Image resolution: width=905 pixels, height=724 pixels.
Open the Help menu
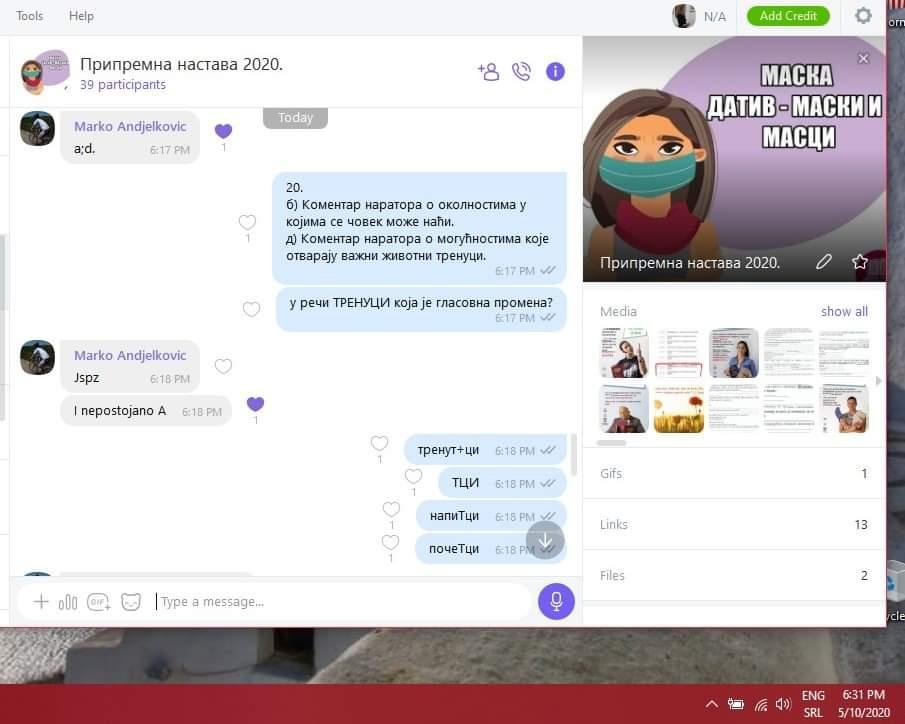(x=81, y=16)
